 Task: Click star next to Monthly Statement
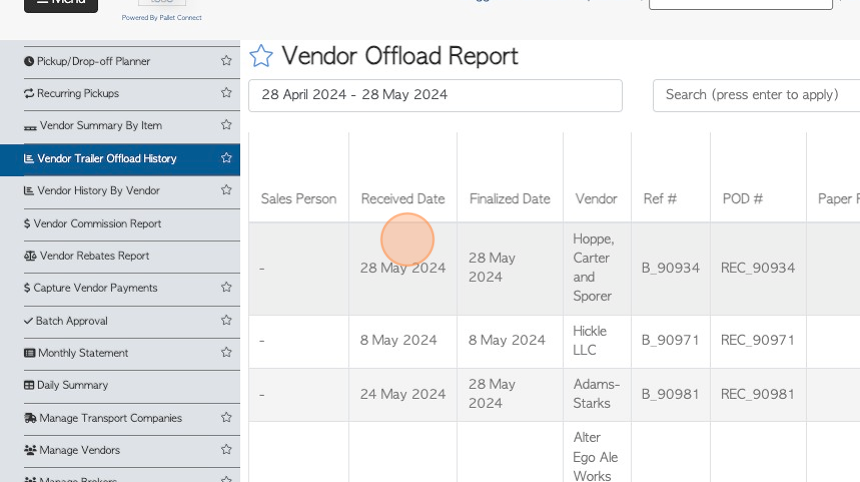click(226, 353)
